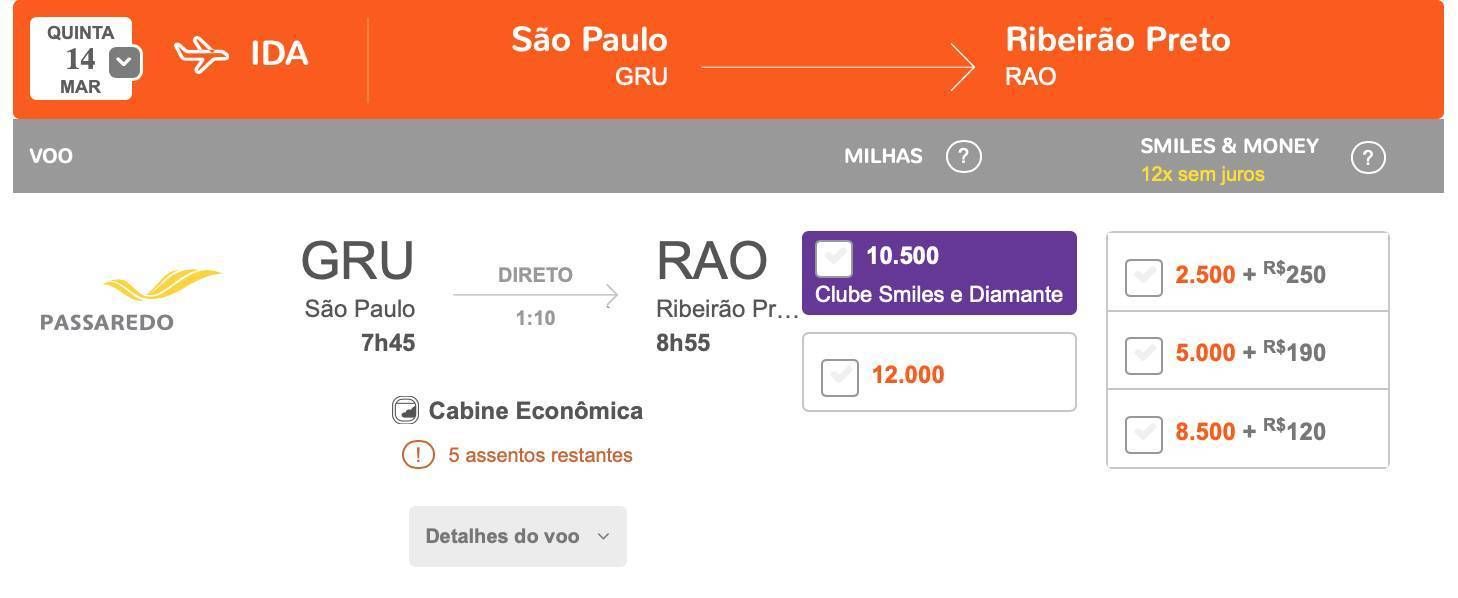Check the 12.000 miles option
This screenshot has height=598, width=1458.
[840, 377]
